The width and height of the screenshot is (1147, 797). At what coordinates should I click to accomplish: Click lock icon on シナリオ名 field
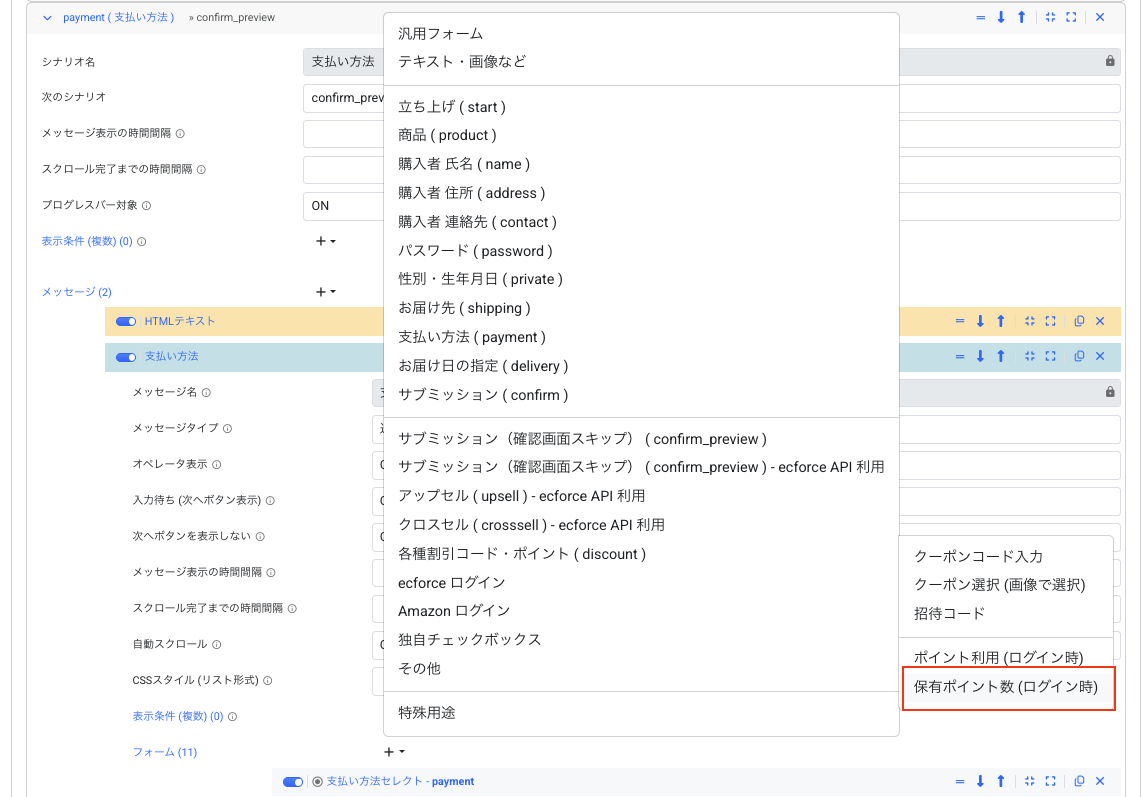1110,61
